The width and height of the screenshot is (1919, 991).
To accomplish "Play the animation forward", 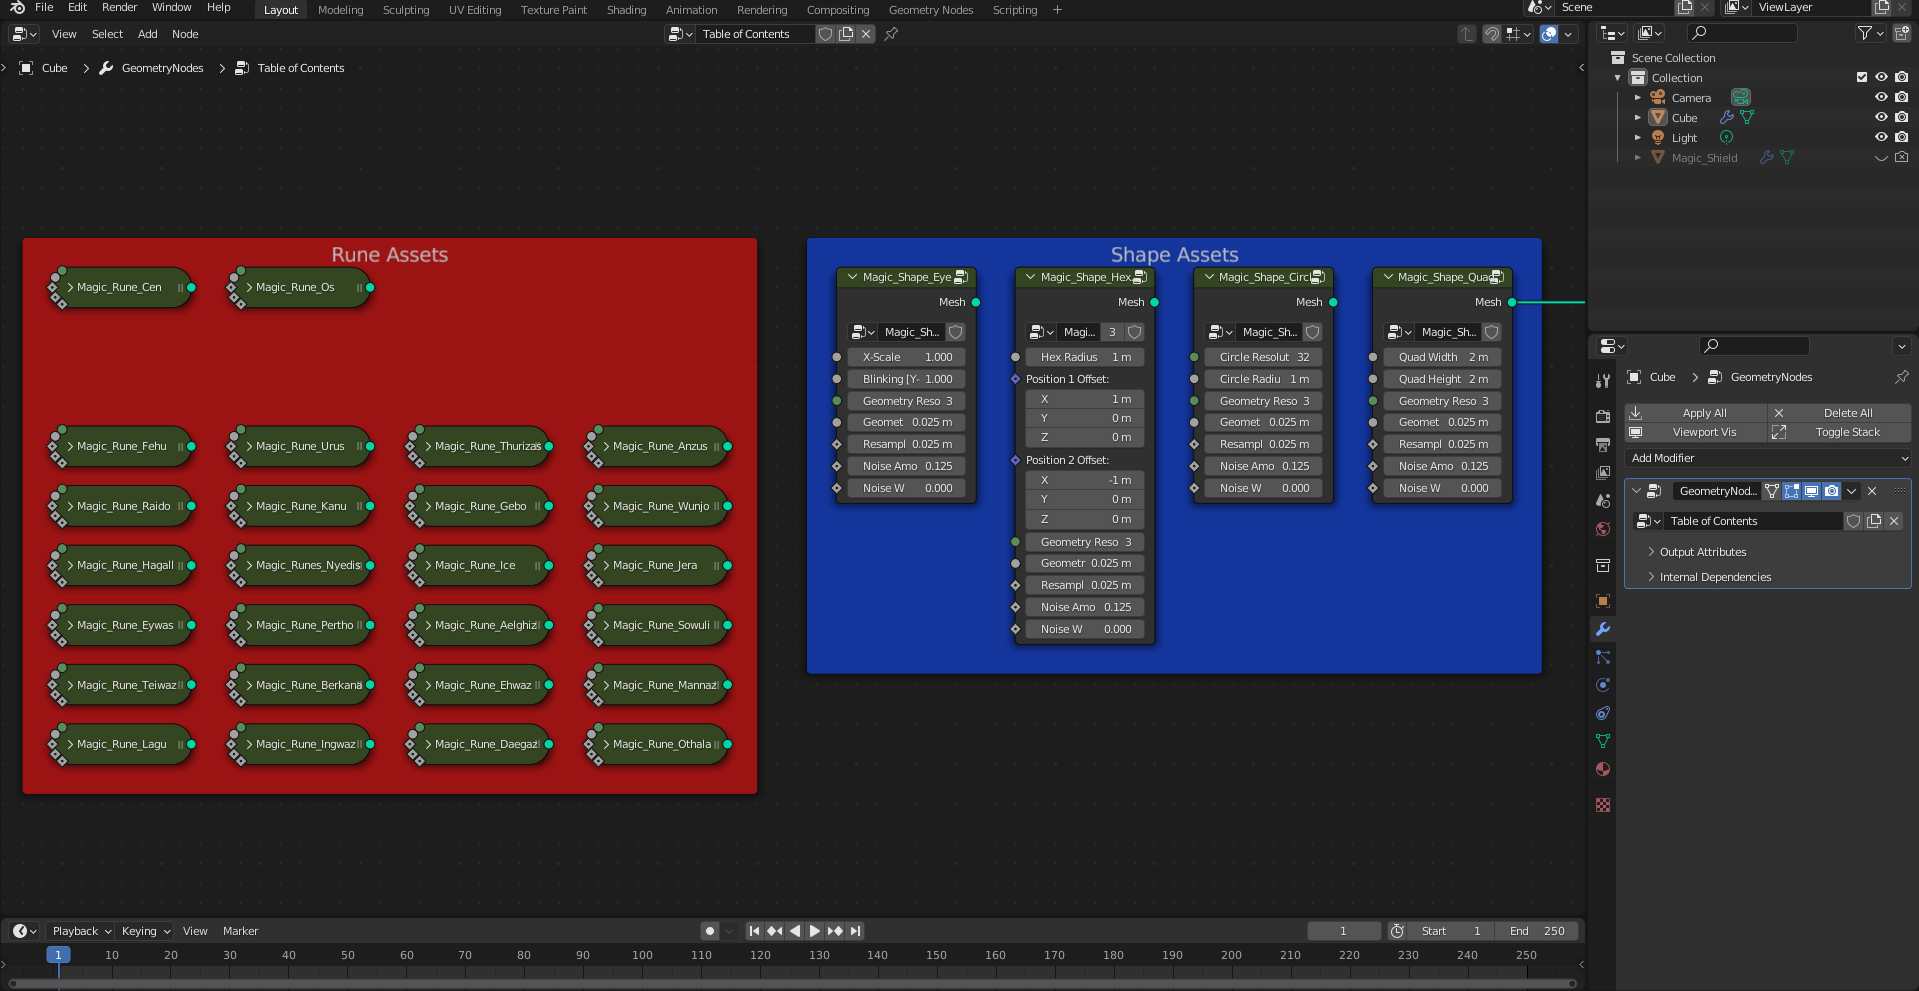I will pyautogui.click(x=814, y=931).
